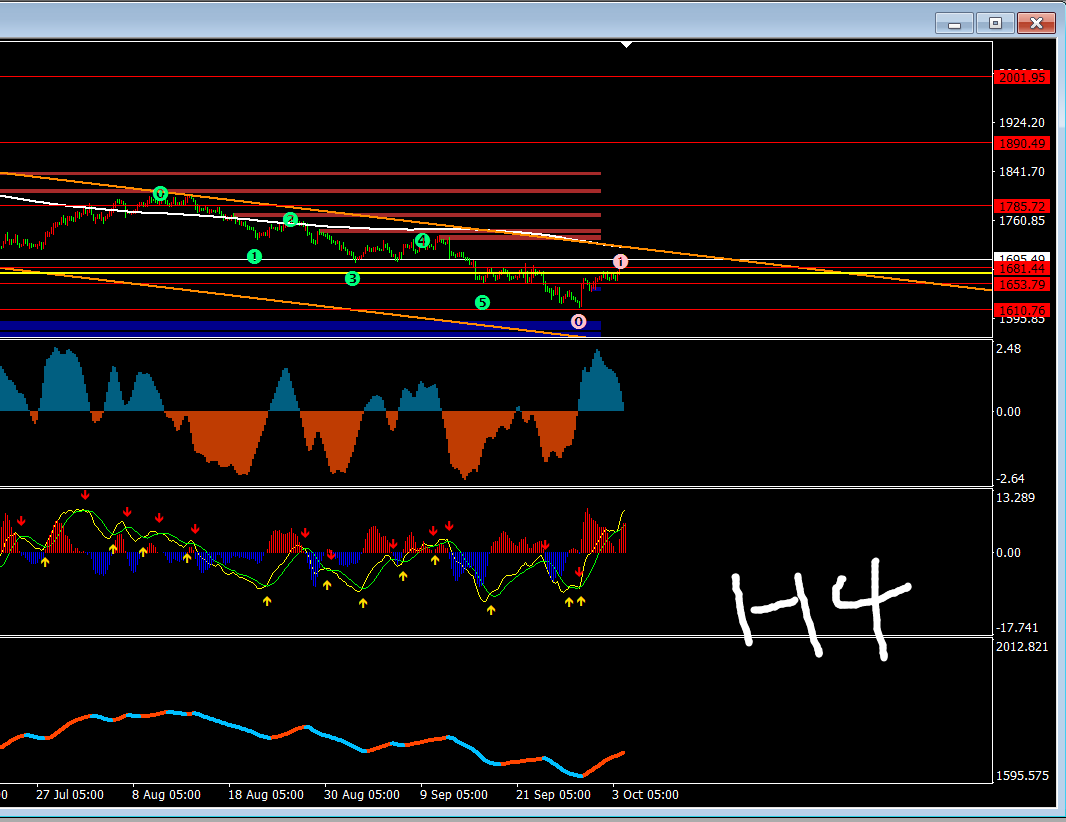Select the 1653.79 price level label
The height and width of the screenshot is (822, 1066).
(1020, 285)
